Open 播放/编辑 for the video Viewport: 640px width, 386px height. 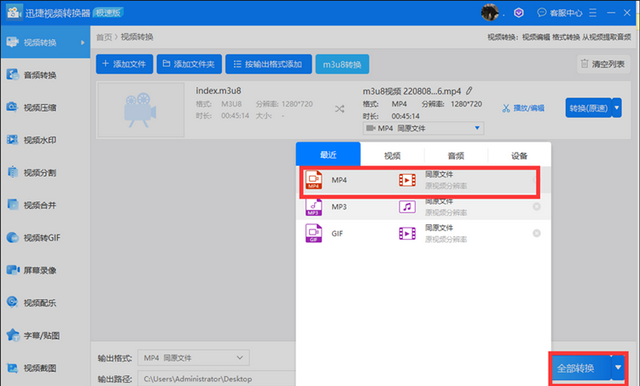tap(523, 108)
